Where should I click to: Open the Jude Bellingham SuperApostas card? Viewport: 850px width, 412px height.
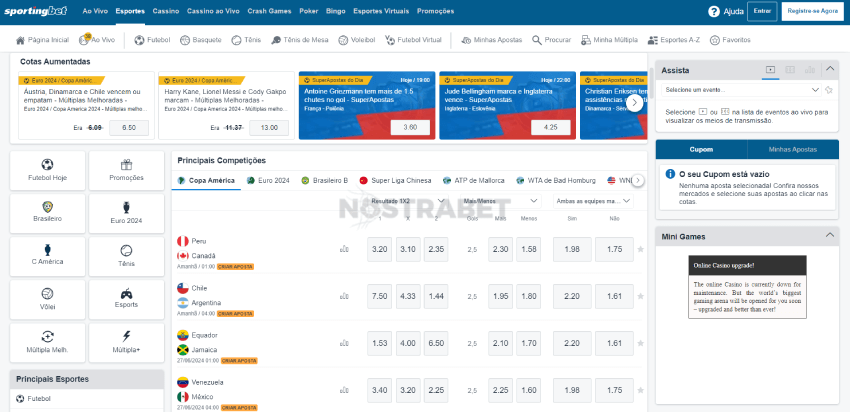(507, 105)
